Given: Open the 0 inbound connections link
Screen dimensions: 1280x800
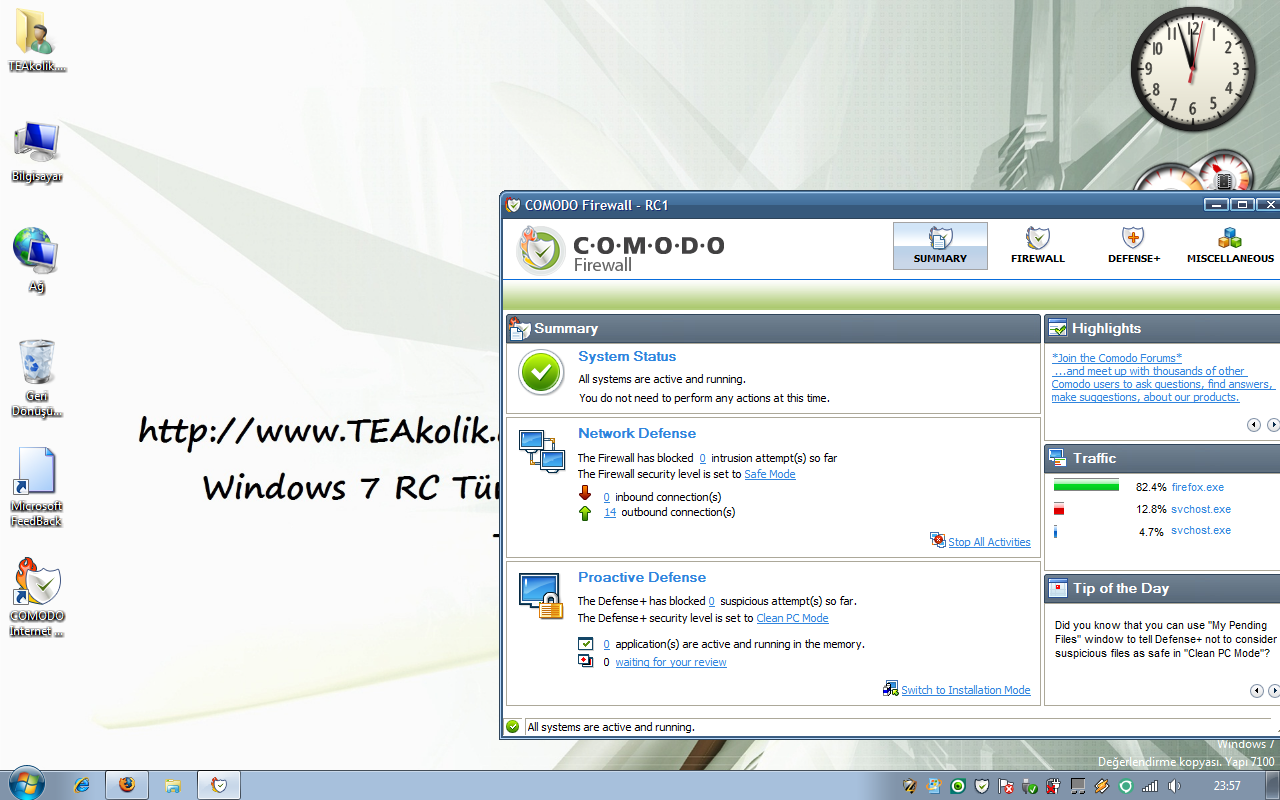Looking at the screenshot, I should point(607,497).
